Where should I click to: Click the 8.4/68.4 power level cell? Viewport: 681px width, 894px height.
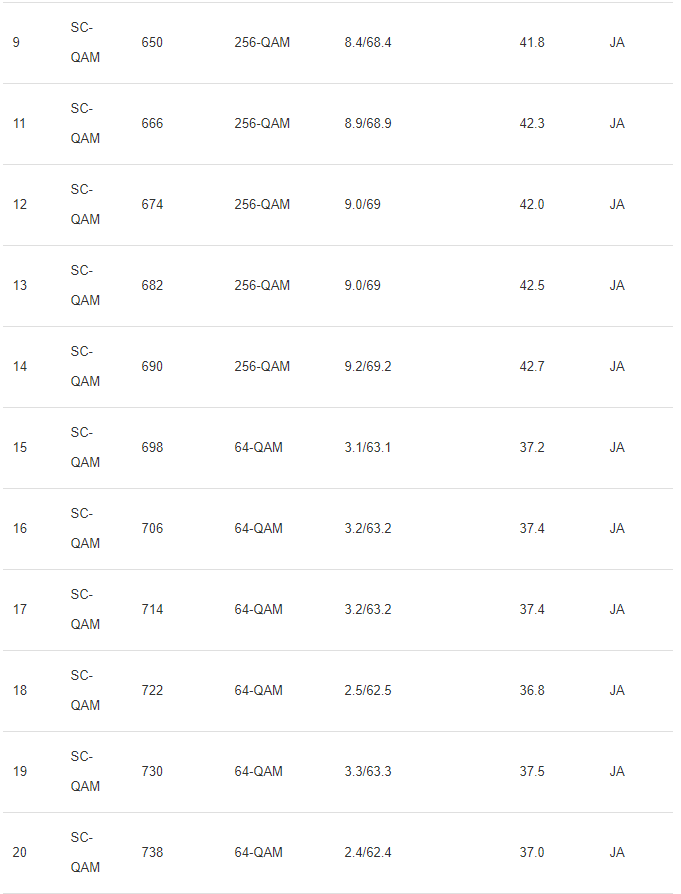coord(367,43)
